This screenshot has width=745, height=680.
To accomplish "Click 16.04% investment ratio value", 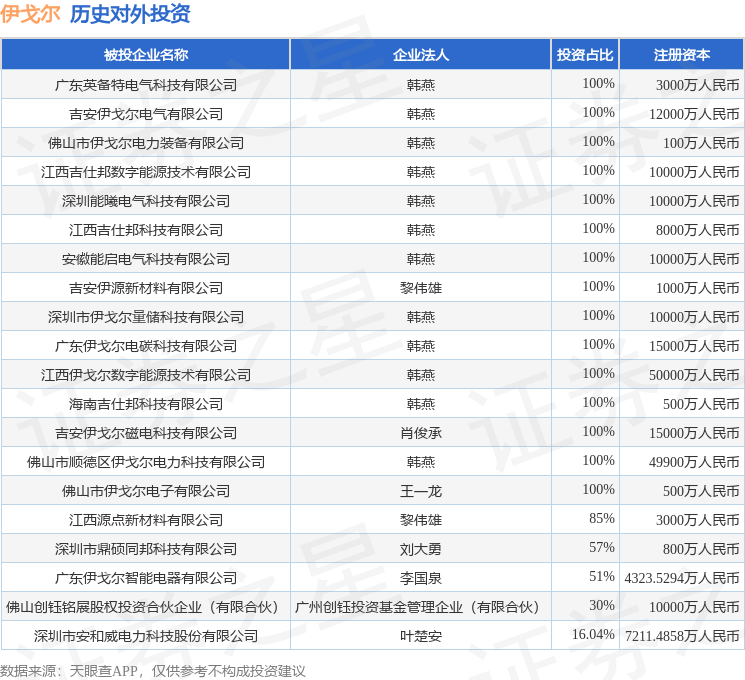I will point(593,634).
